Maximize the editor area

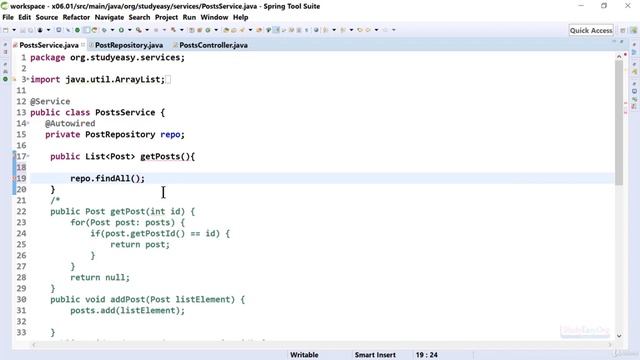coord(622,41)
